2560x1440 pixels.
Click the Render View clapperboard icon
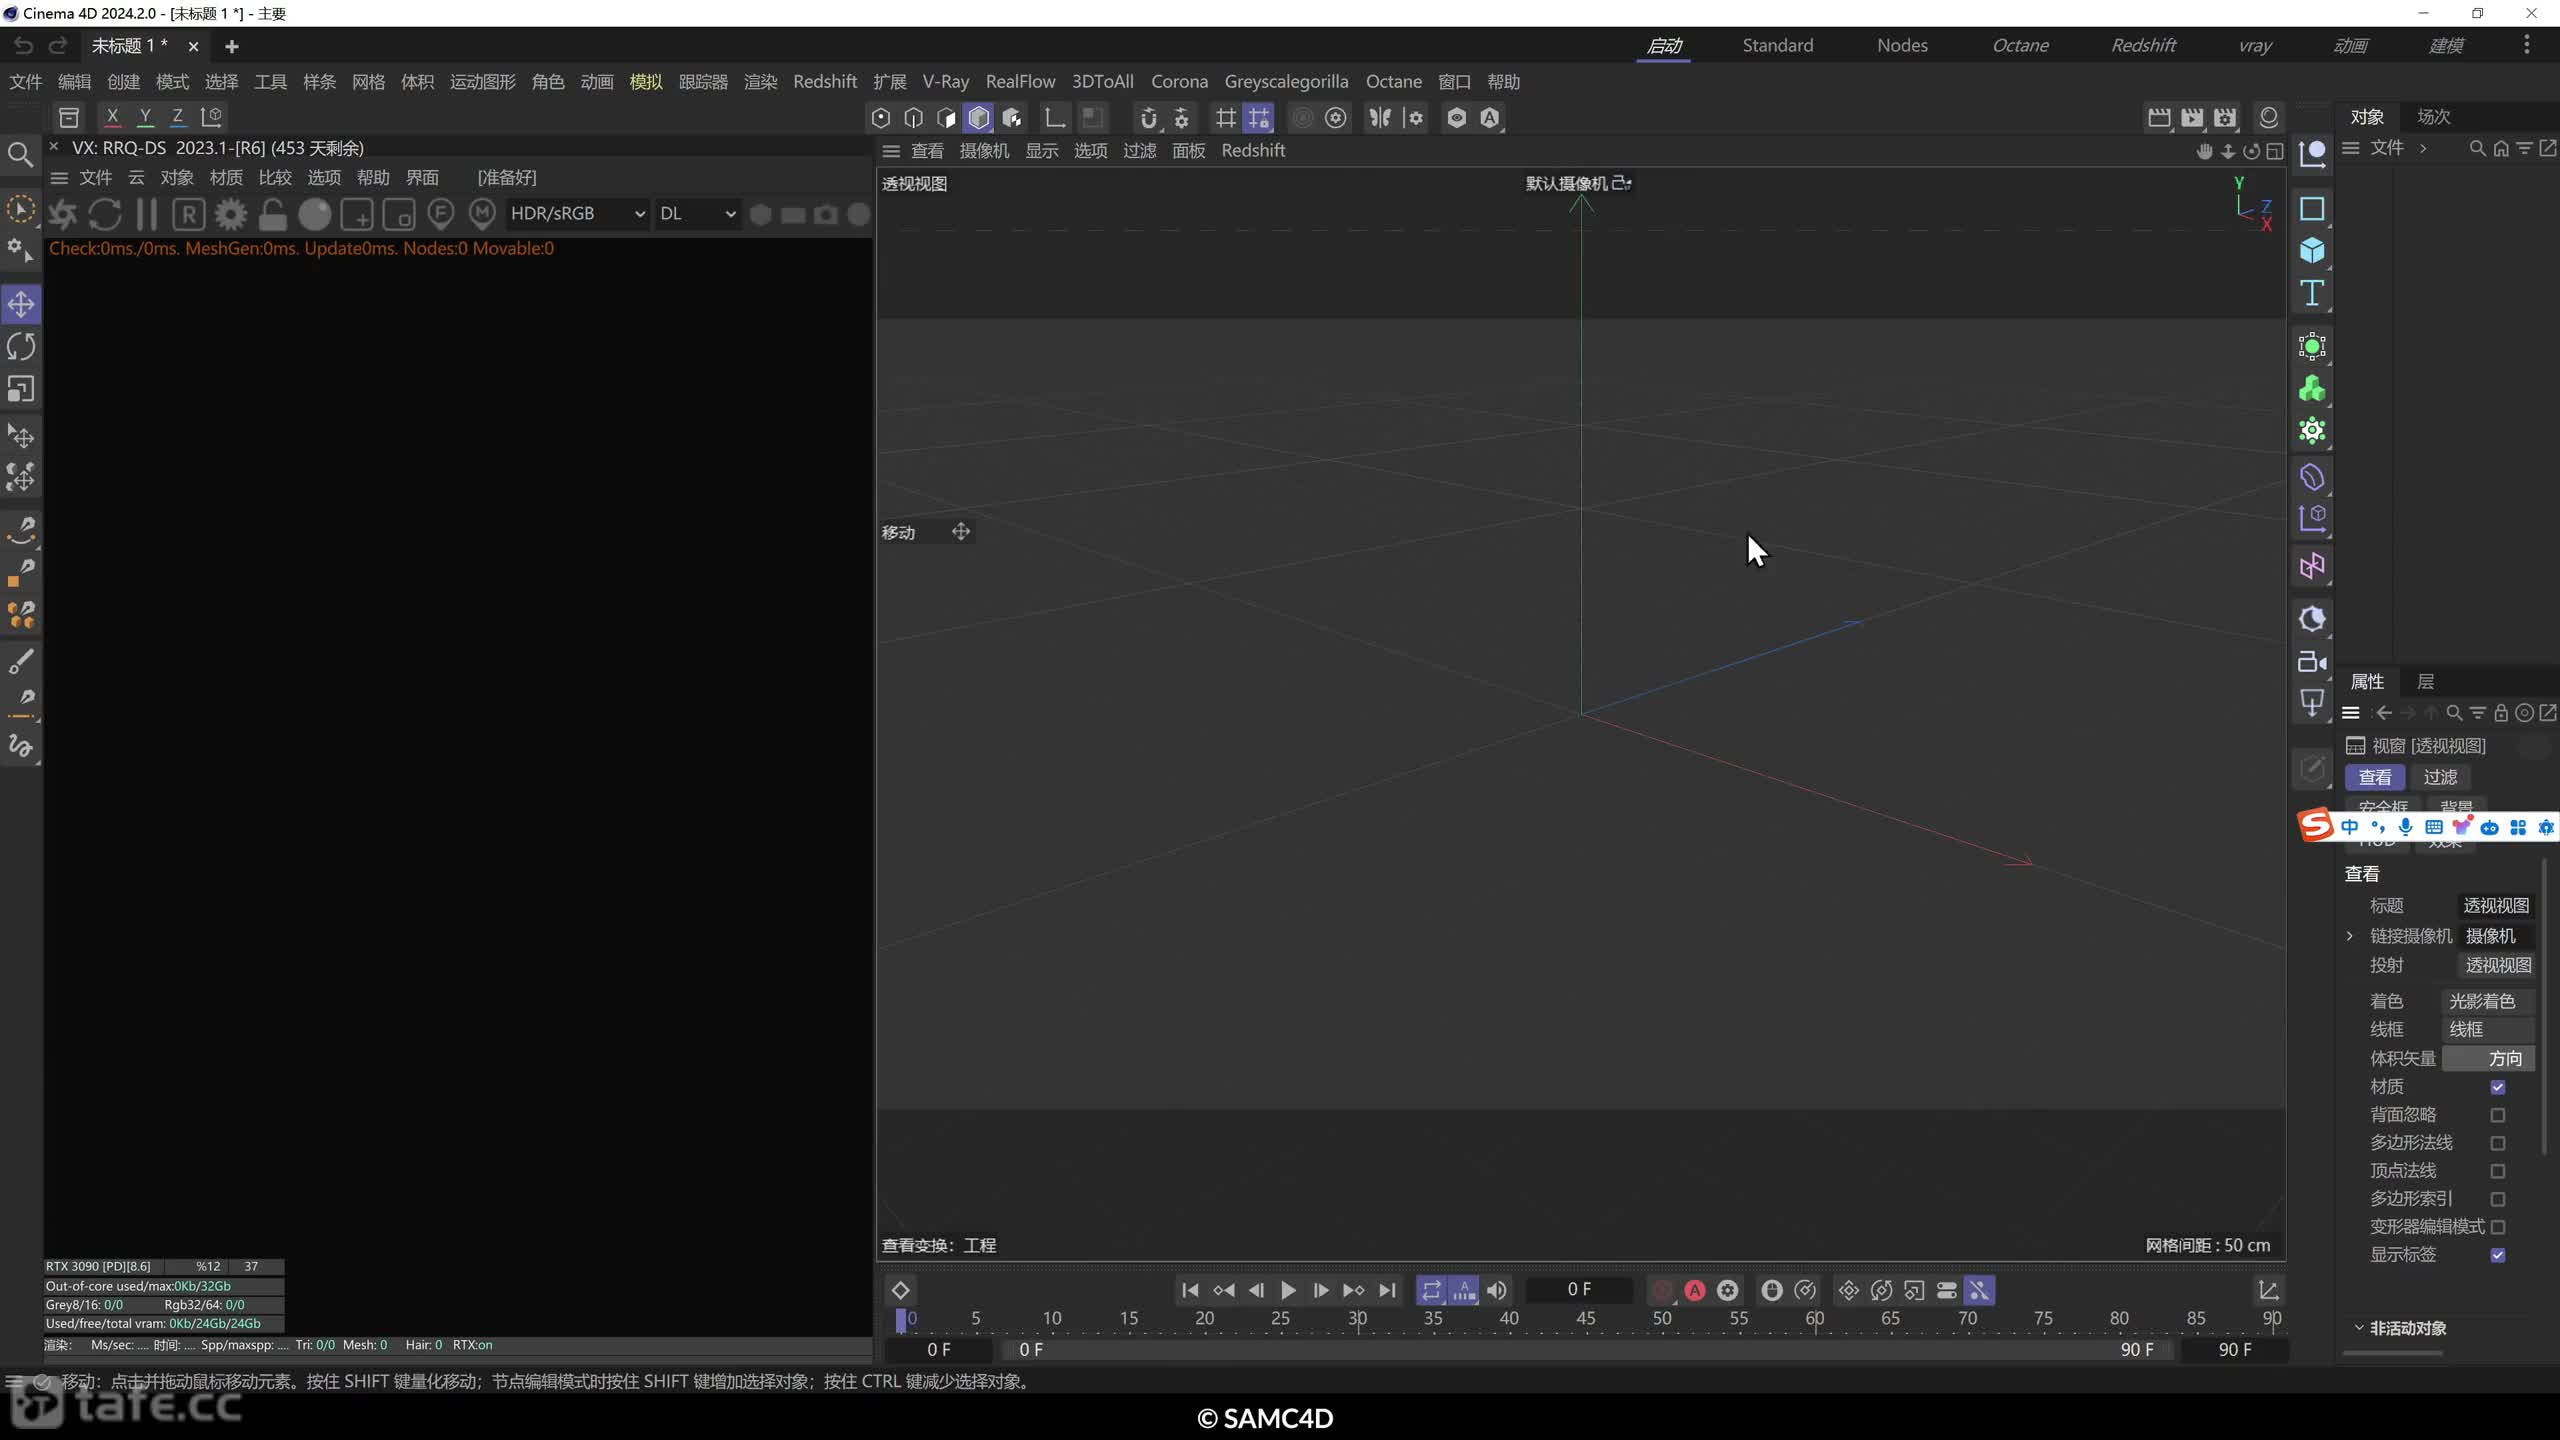2159,118
